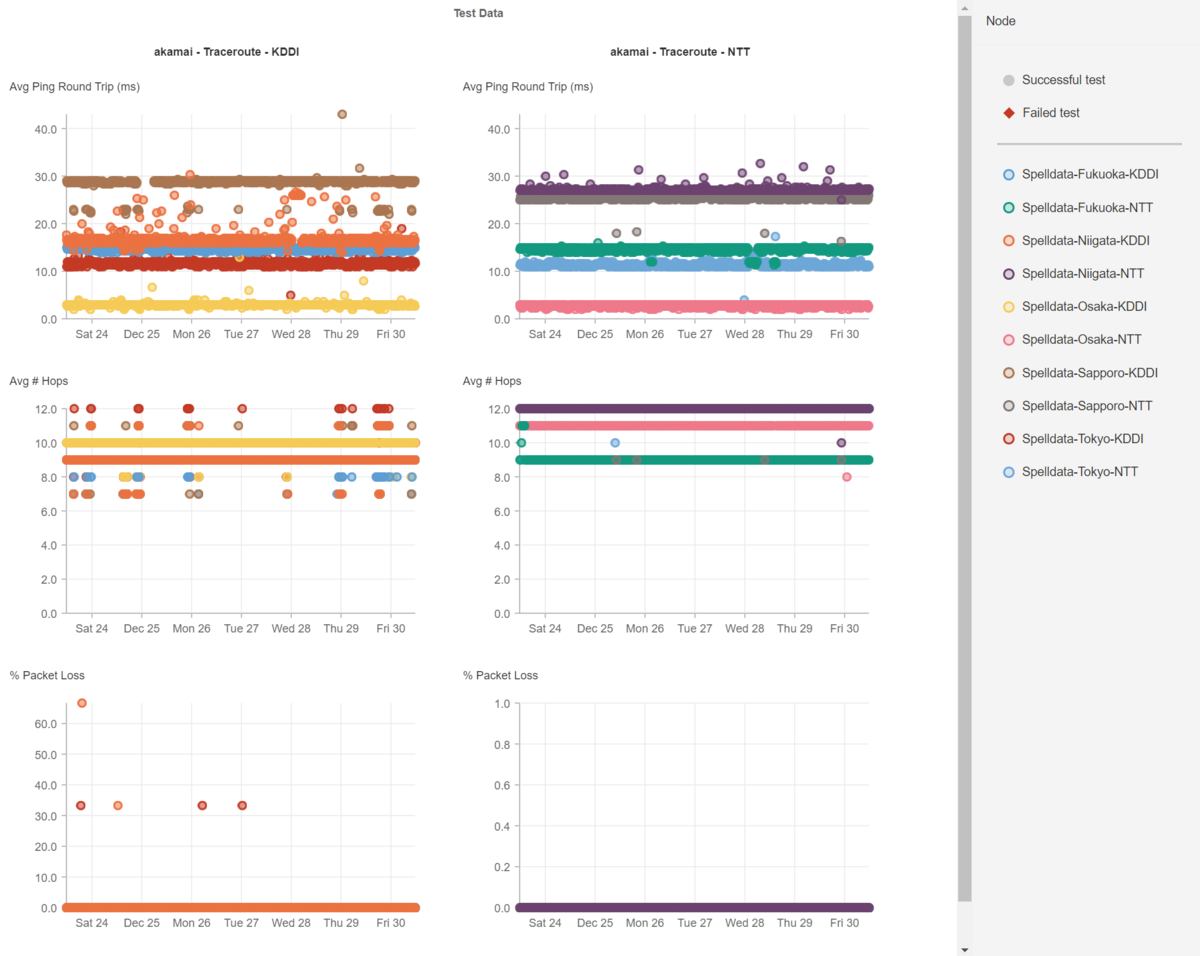Toggle Spelldata-Niigata-KDDI legend entry

[1076, 240]
